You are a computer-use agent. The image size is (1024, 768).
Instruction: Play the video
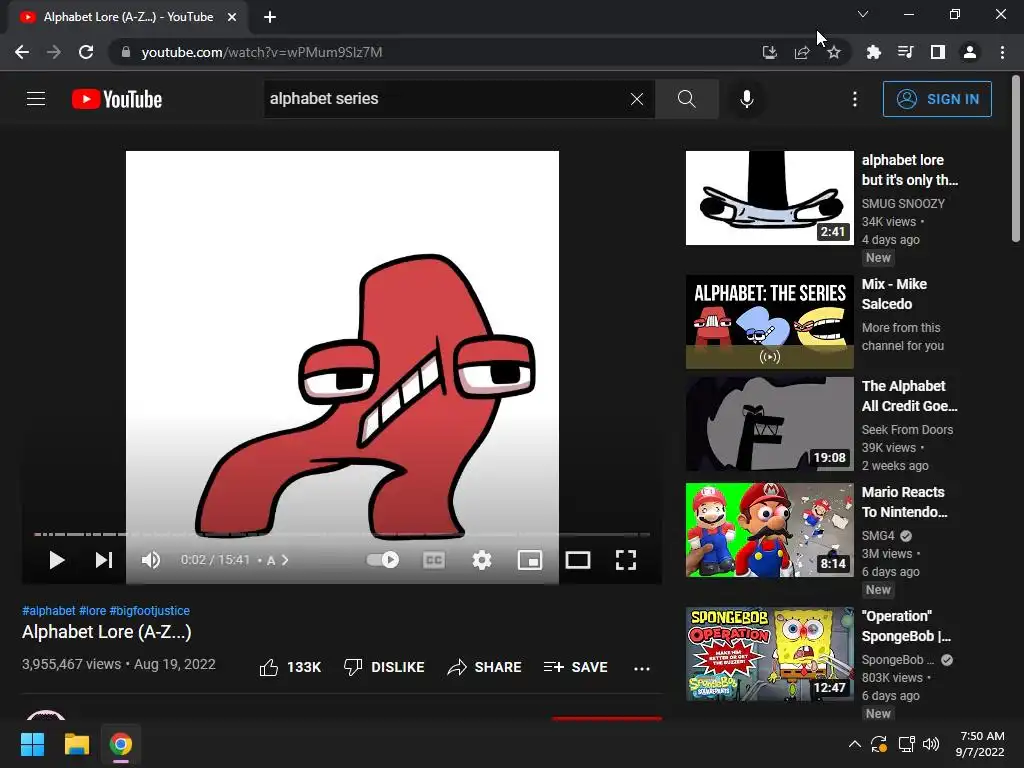click(x=57, y=560)
